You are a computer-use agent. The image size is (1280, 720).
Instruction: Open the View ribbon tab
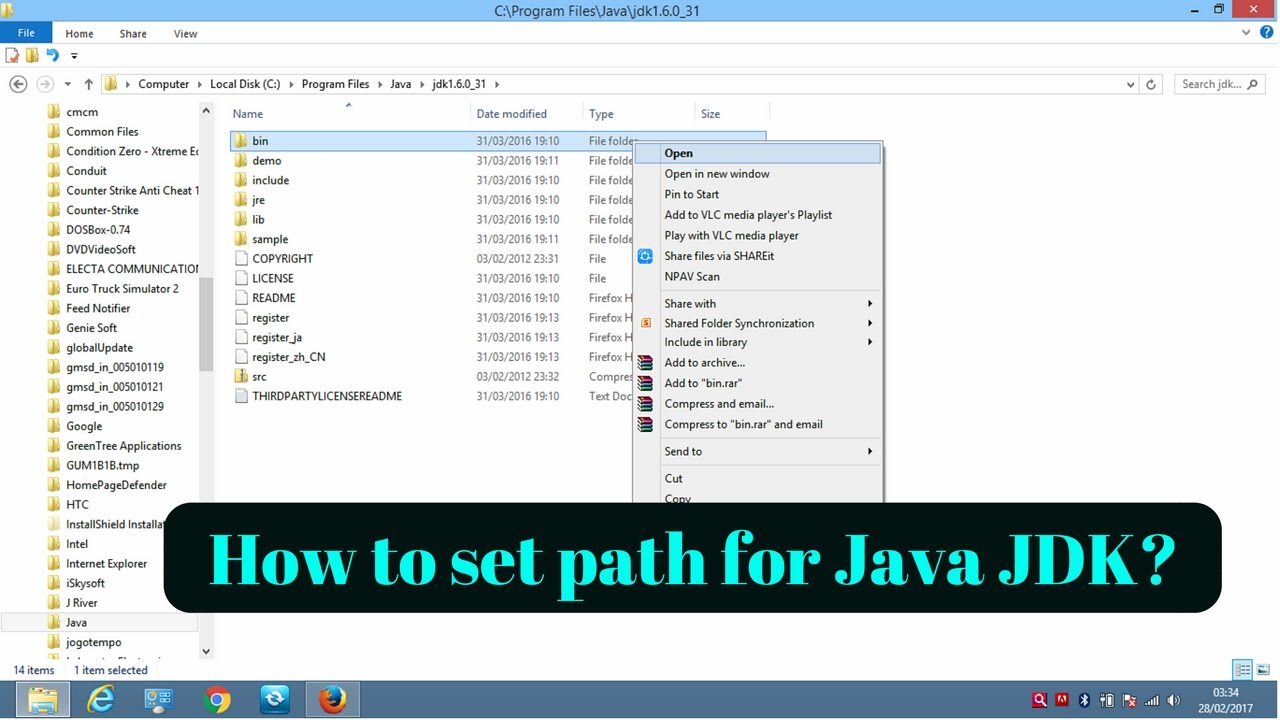click(186, 33)
